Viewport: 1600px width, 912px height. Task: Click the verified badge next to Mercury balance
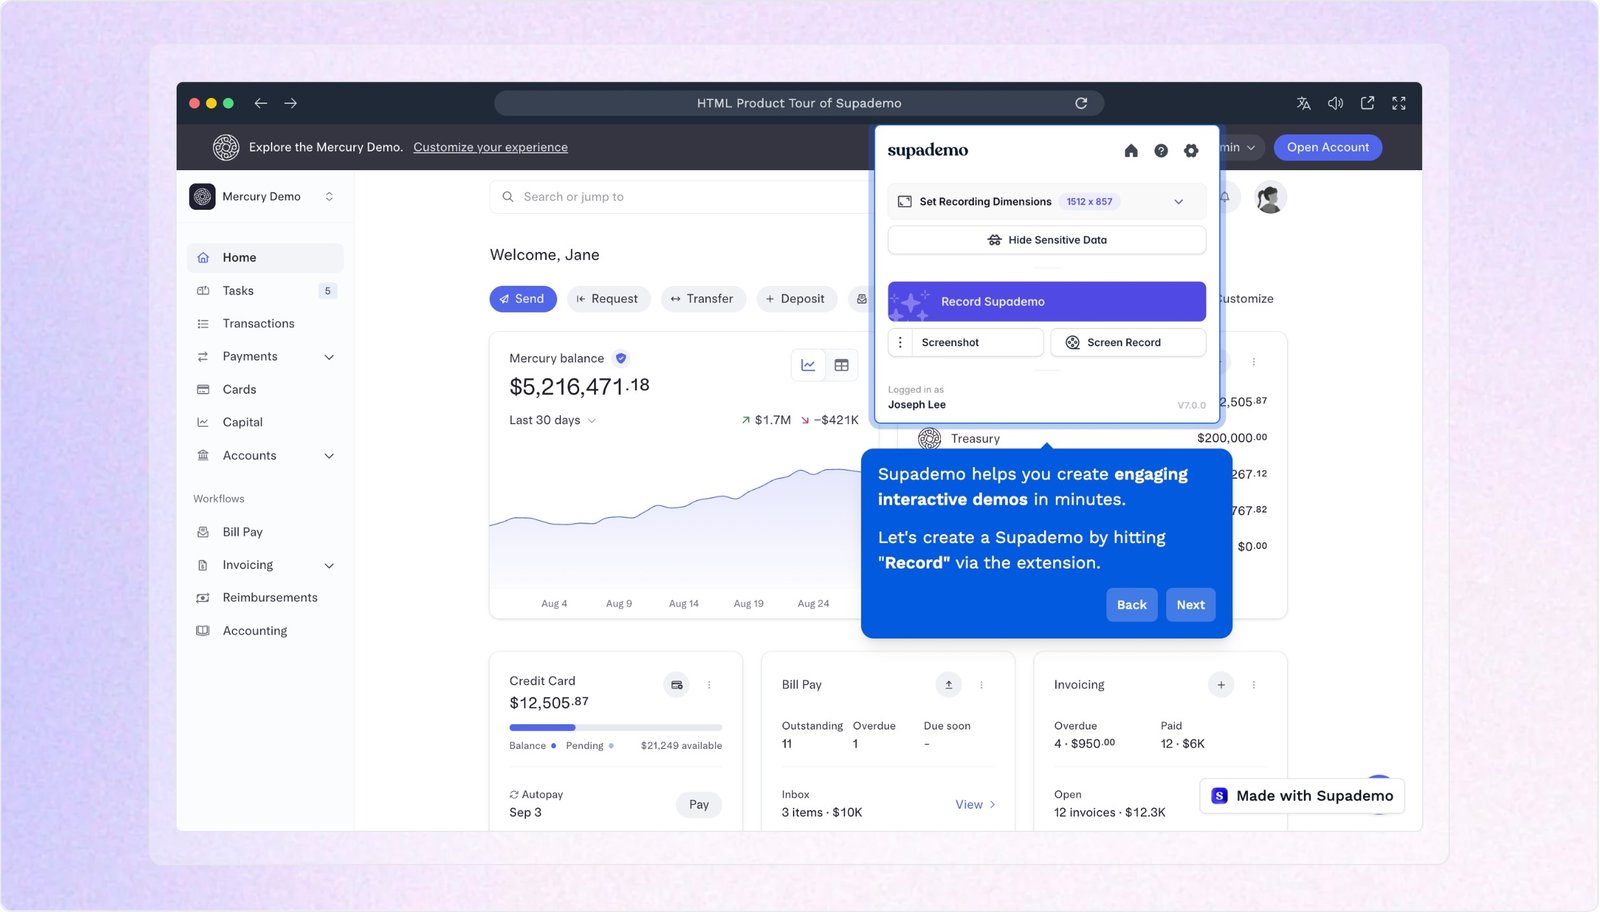point(621,358)
